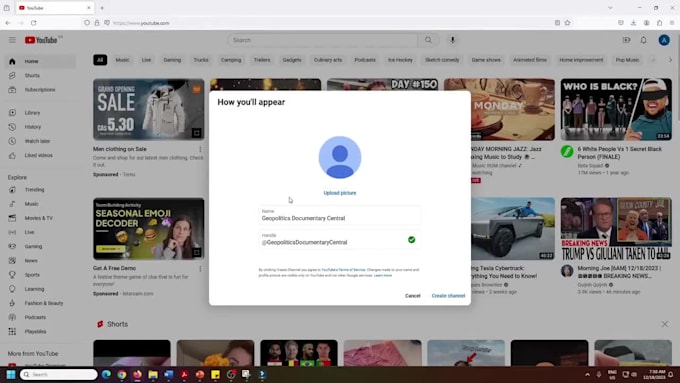The image size is (680, 383).
Task: Open a new browser tab
Action: click(102, 8)
